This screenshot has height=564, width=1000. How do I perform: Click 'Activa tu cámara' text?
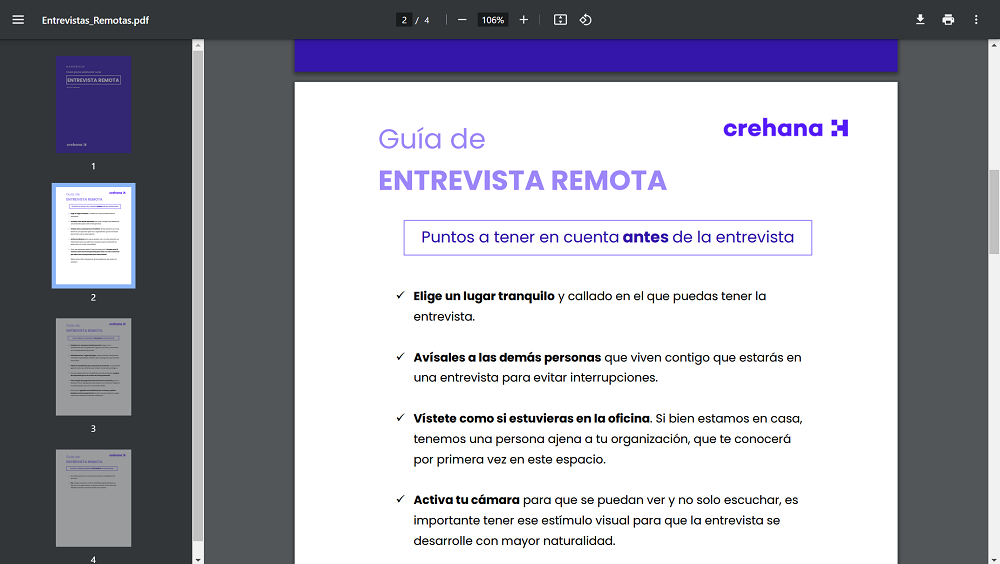[466, 500]
